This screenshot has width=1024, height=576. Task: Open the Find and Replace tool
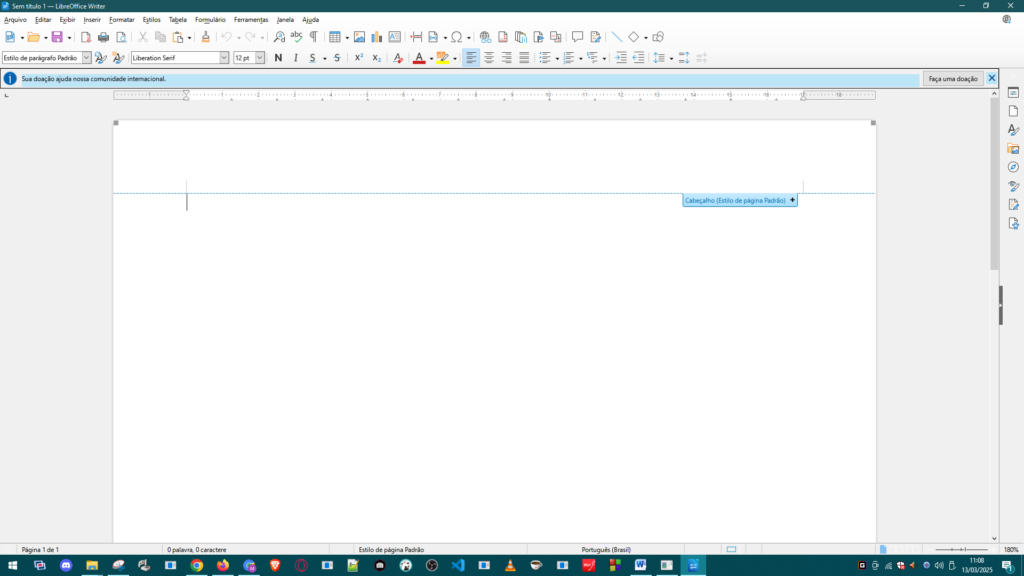click(x=279, y=37)
